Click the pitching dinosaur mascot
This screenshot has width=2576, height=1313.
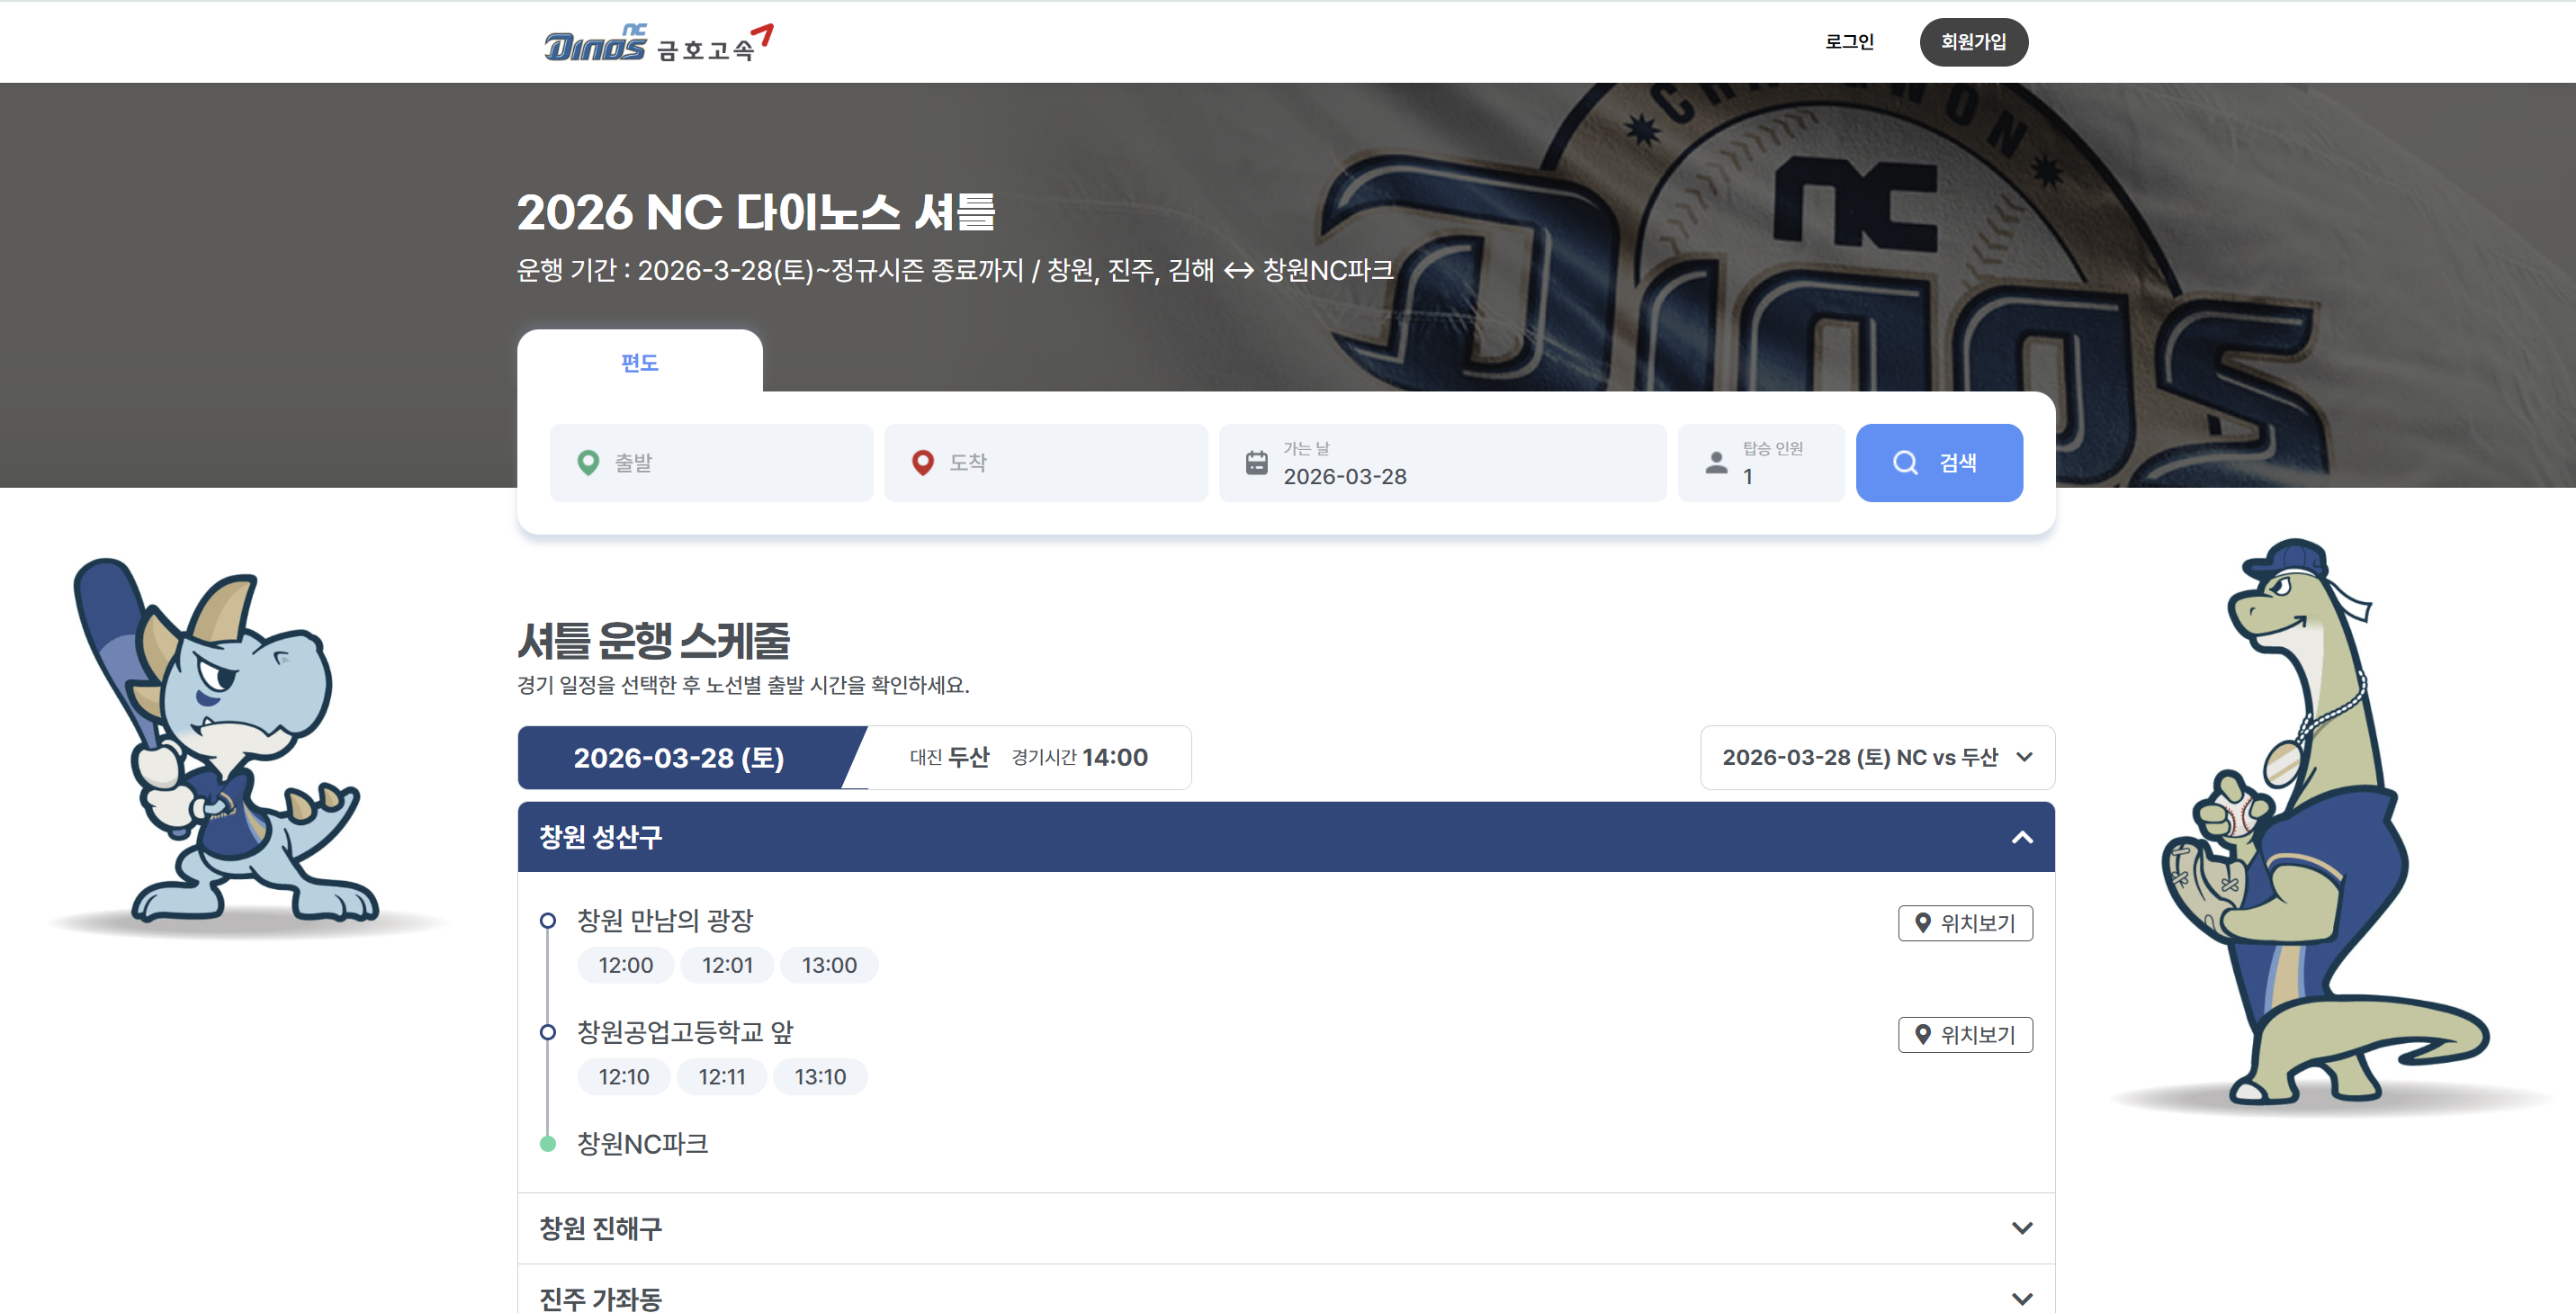tap(2310, 830)
